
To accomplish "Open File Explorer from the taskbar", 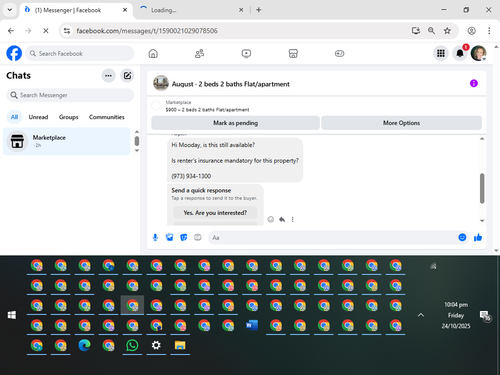I will coord(180,345).
